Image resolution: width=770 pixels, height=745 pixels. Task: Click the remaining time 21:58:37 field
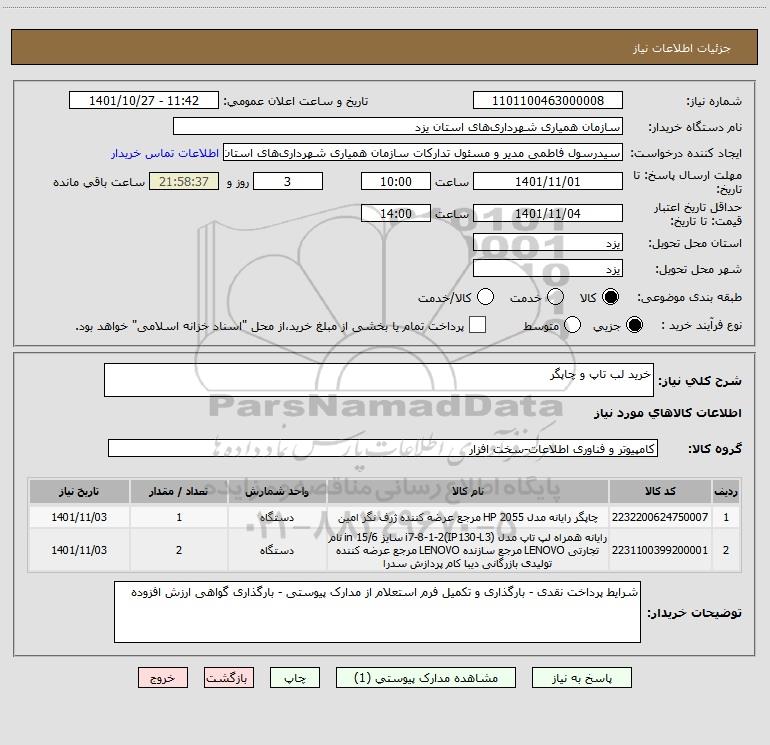184,181
